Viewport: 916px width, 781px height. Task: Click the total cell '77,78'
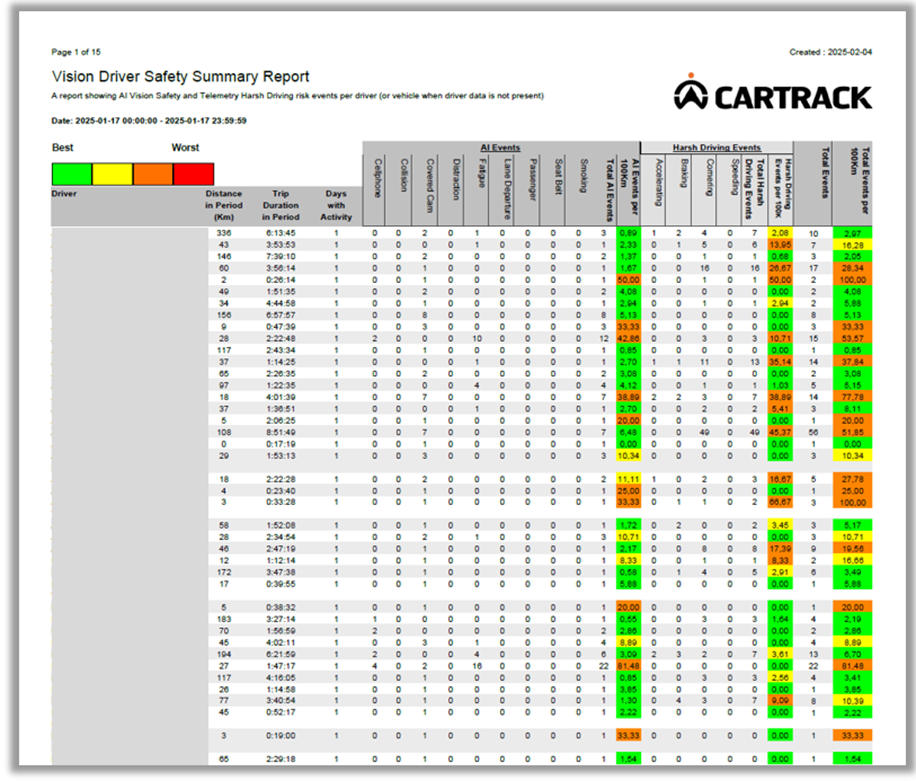tap(852, 397)
